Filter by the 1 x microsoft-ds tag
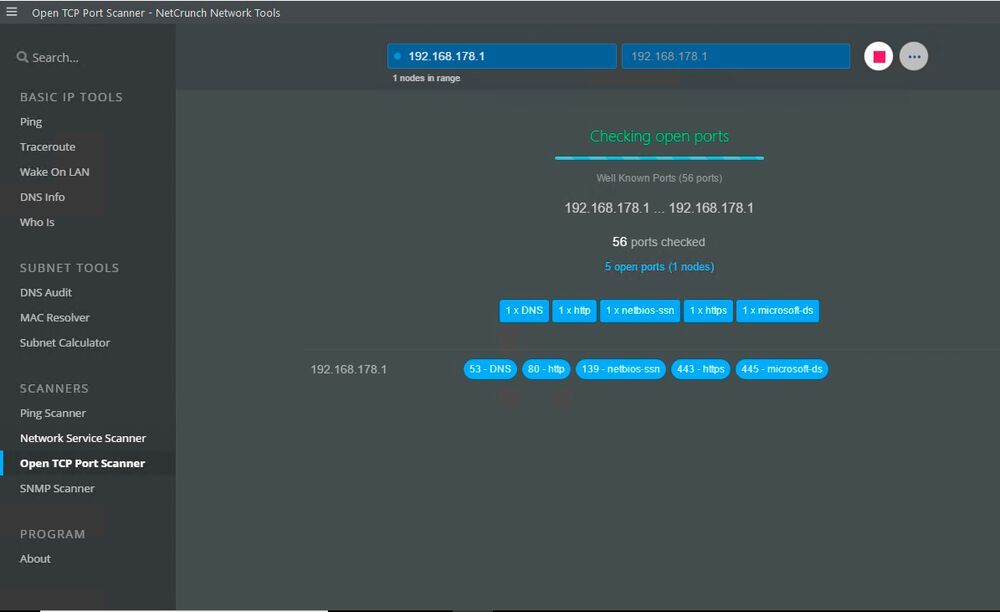Screen dimensions: 1000x612 778,311
